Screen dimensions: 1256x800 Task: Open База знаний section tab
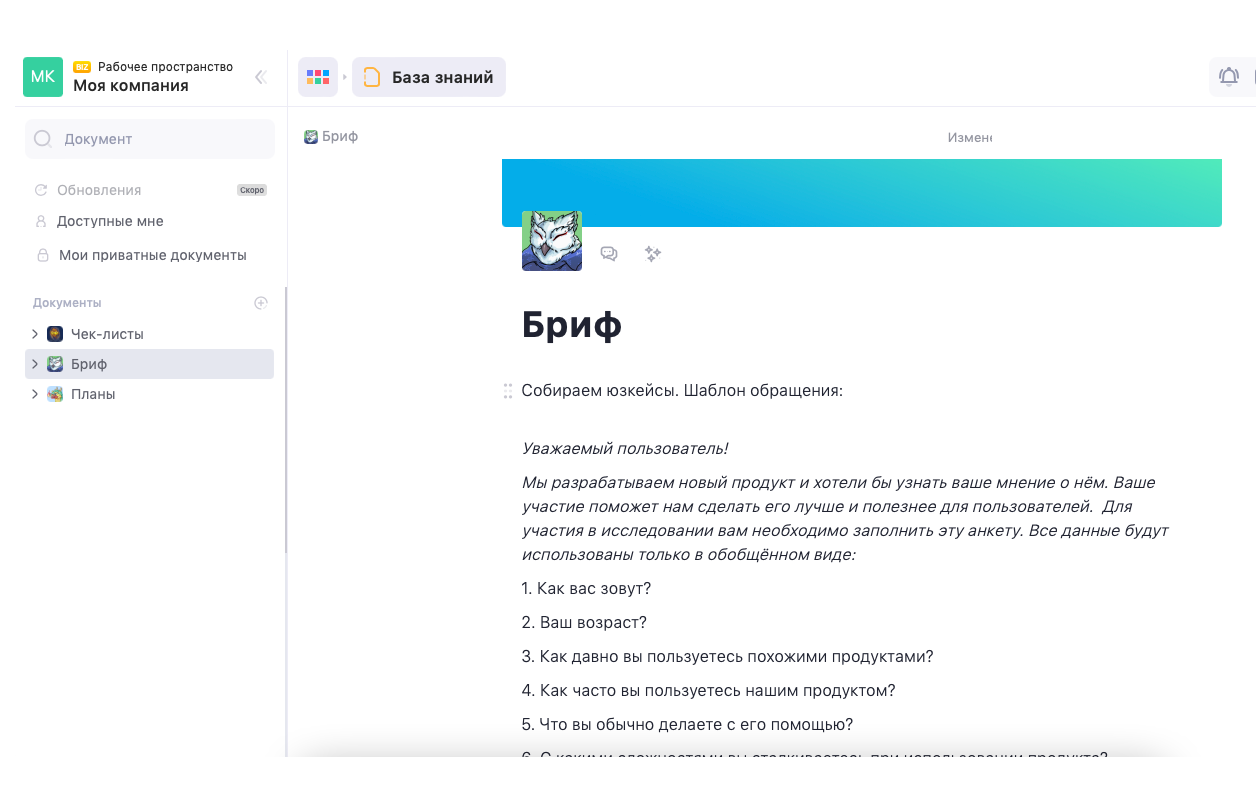(429, 77)
